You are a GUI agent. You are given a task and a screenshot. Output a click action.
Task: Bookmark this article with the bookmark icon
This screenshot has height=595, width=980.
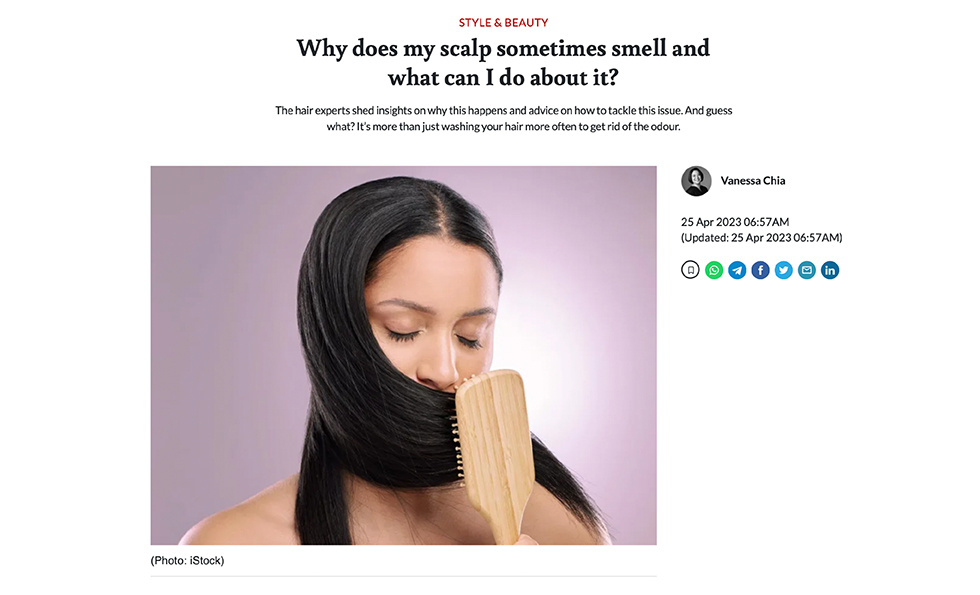tap(690, 270)
